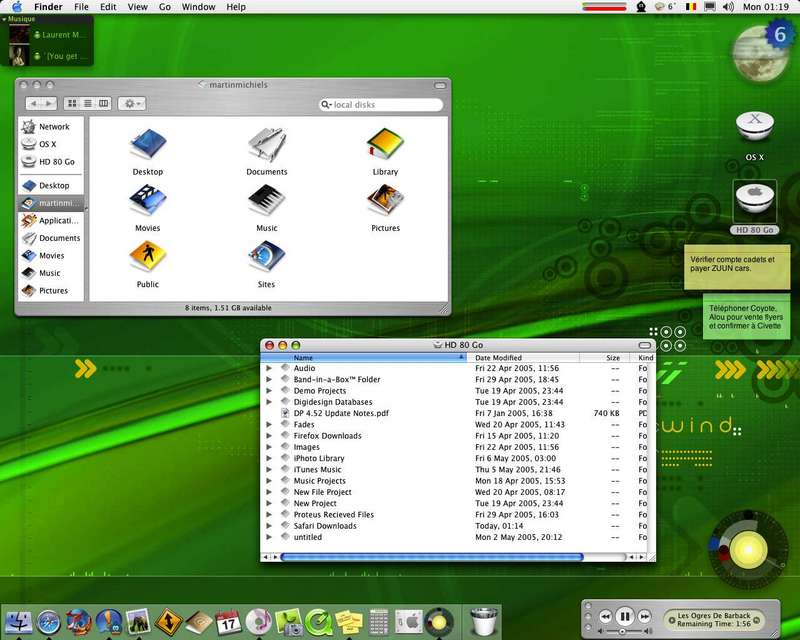Switch Finder to column view

104,104
